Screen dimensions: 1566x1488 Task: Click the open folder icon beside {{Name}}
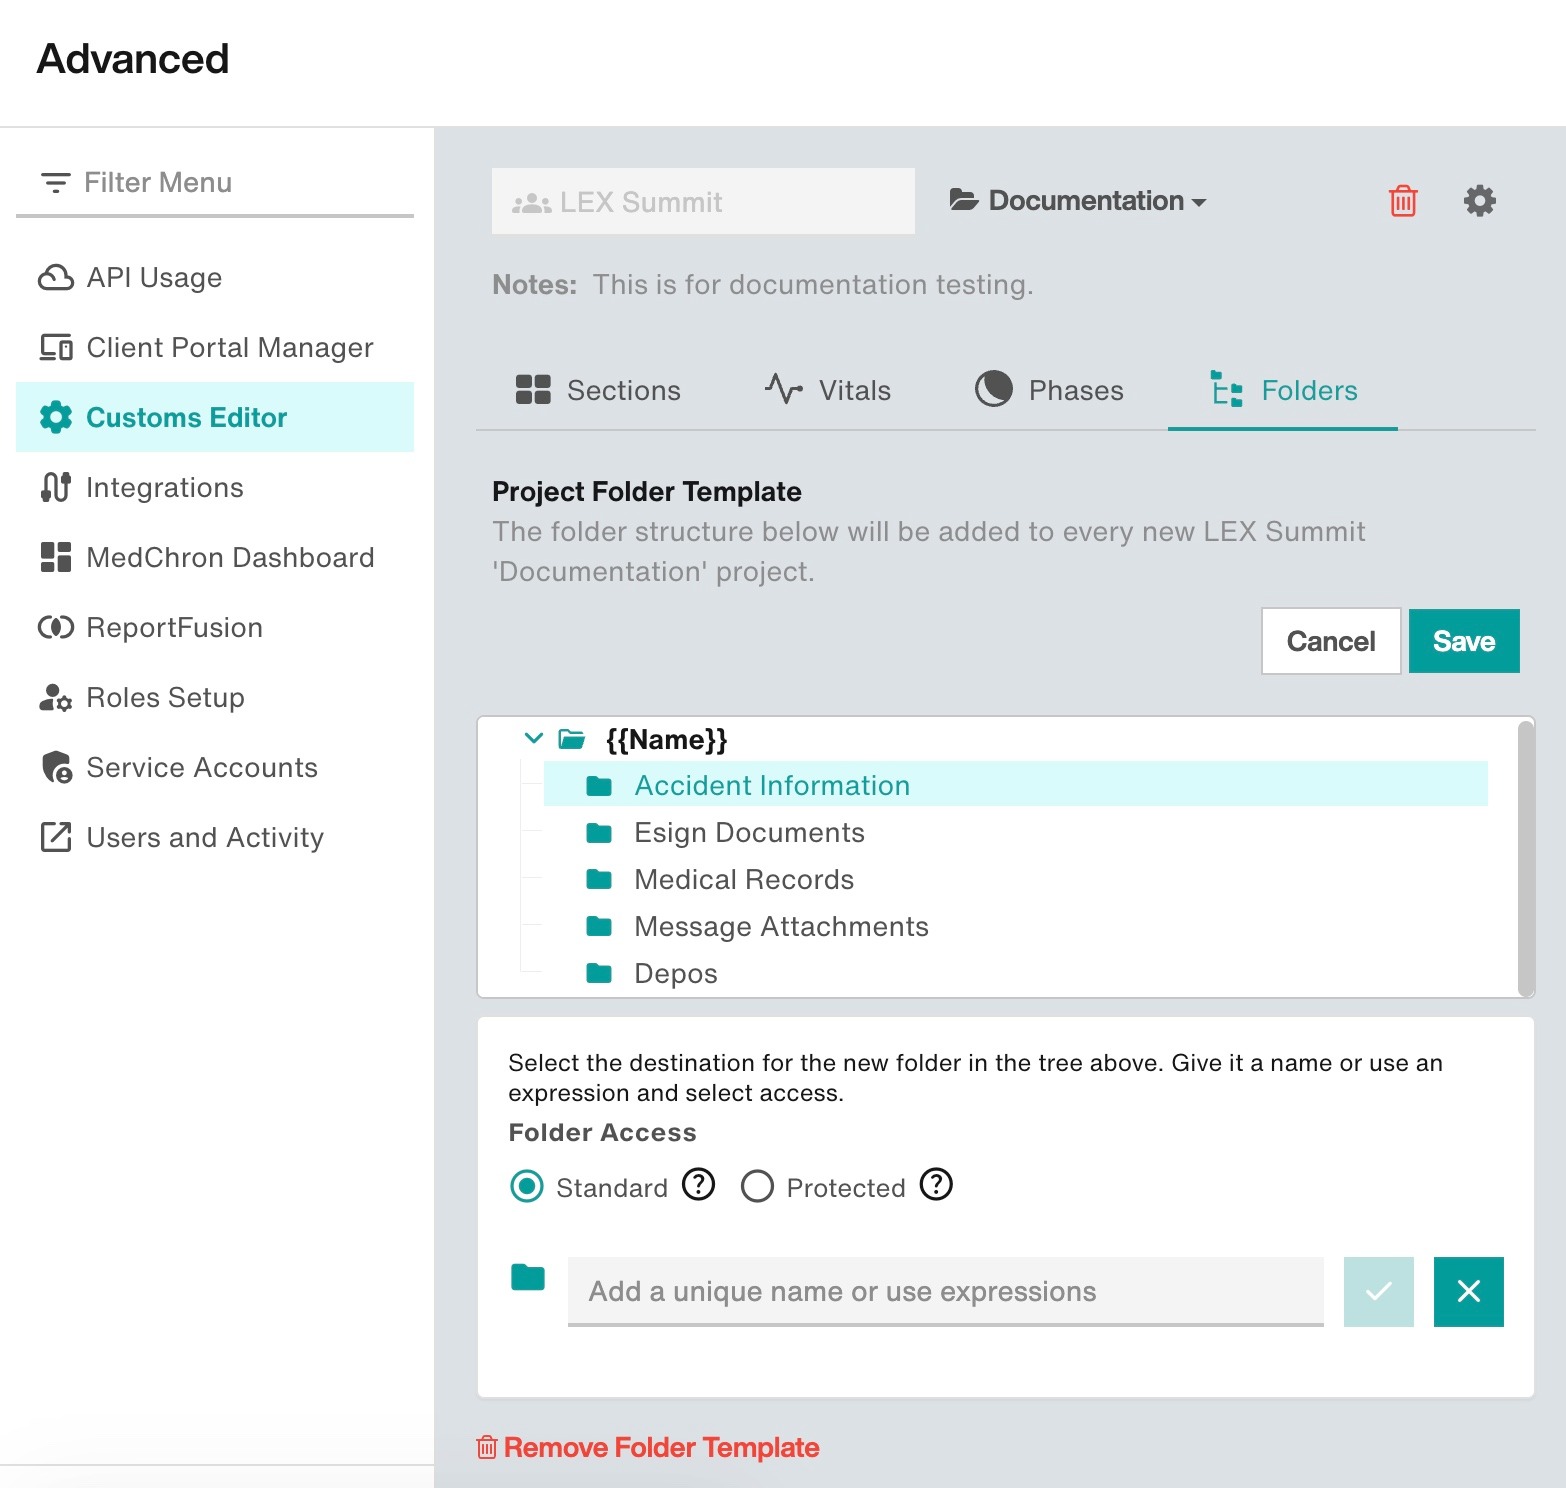pos(572,739)
